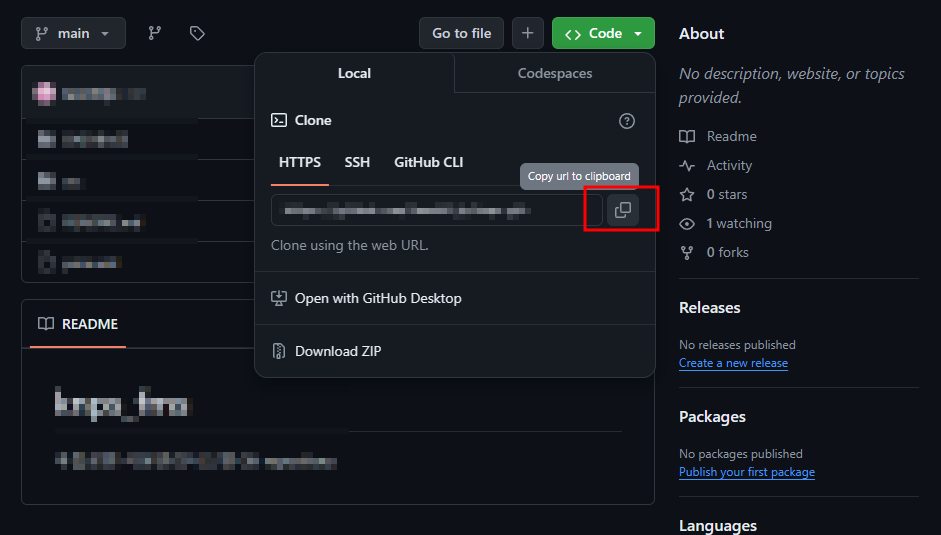
Task: Click 'No packages published' text
Action: (741, 454)
